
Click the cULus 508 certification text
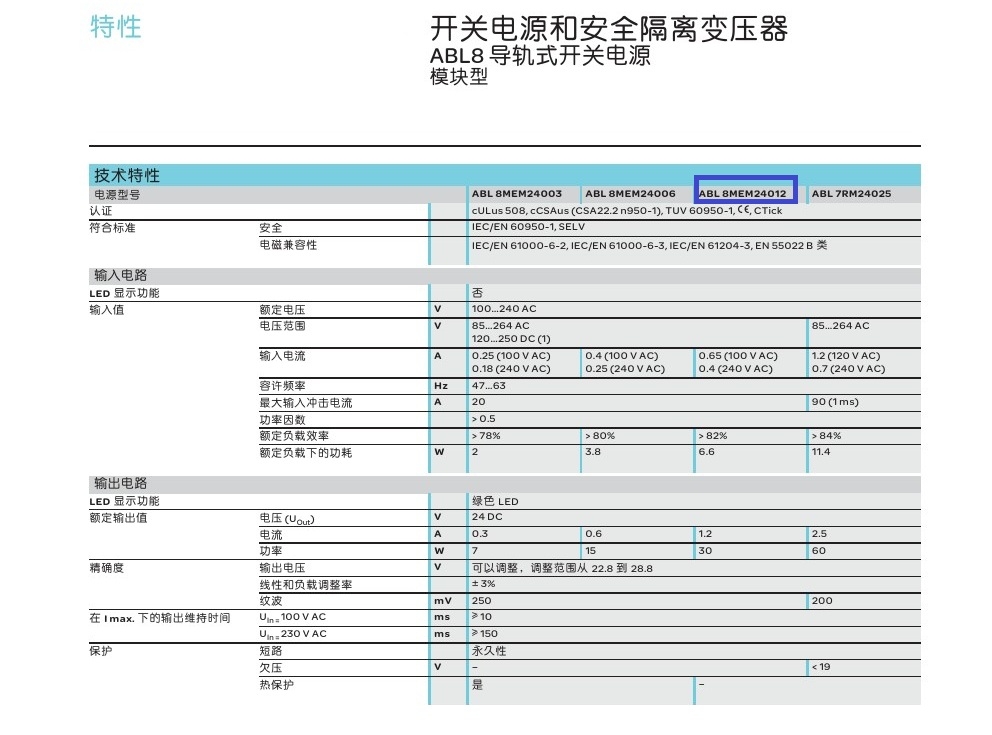[x=626, y=211]
